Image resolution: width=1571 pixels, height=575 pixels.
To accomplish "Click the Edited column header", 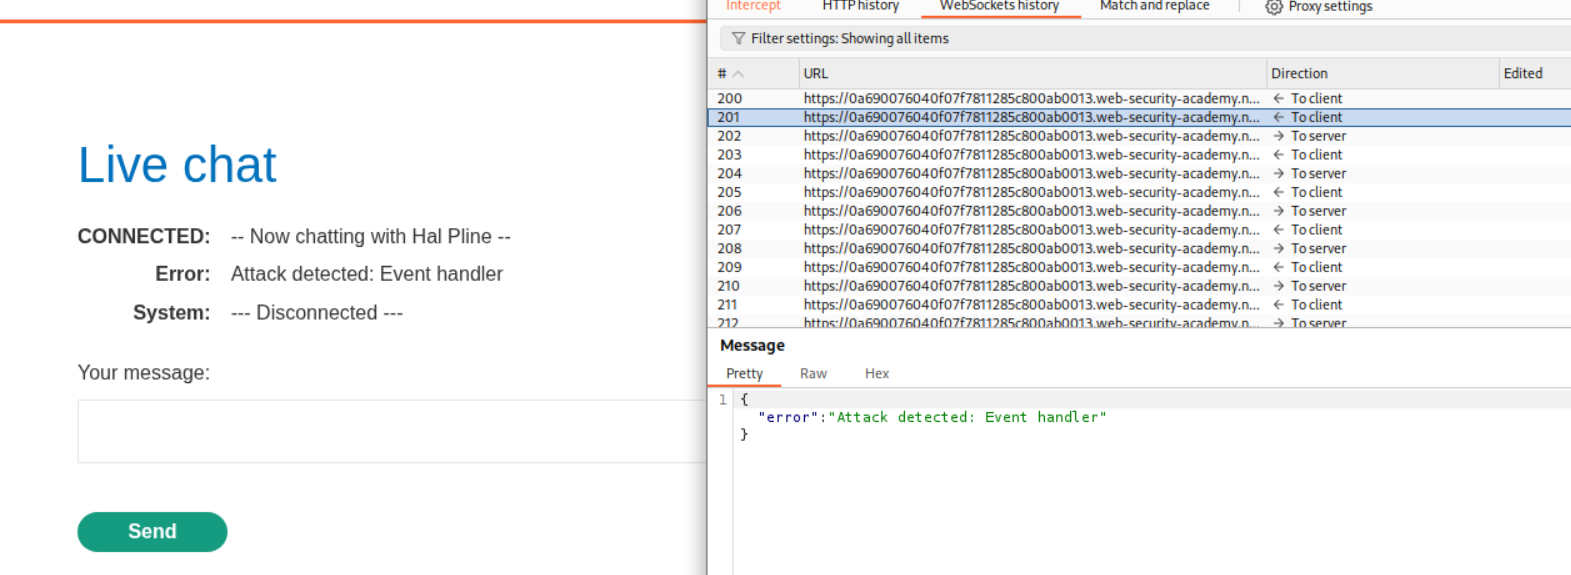I will tap(1522, 74).
